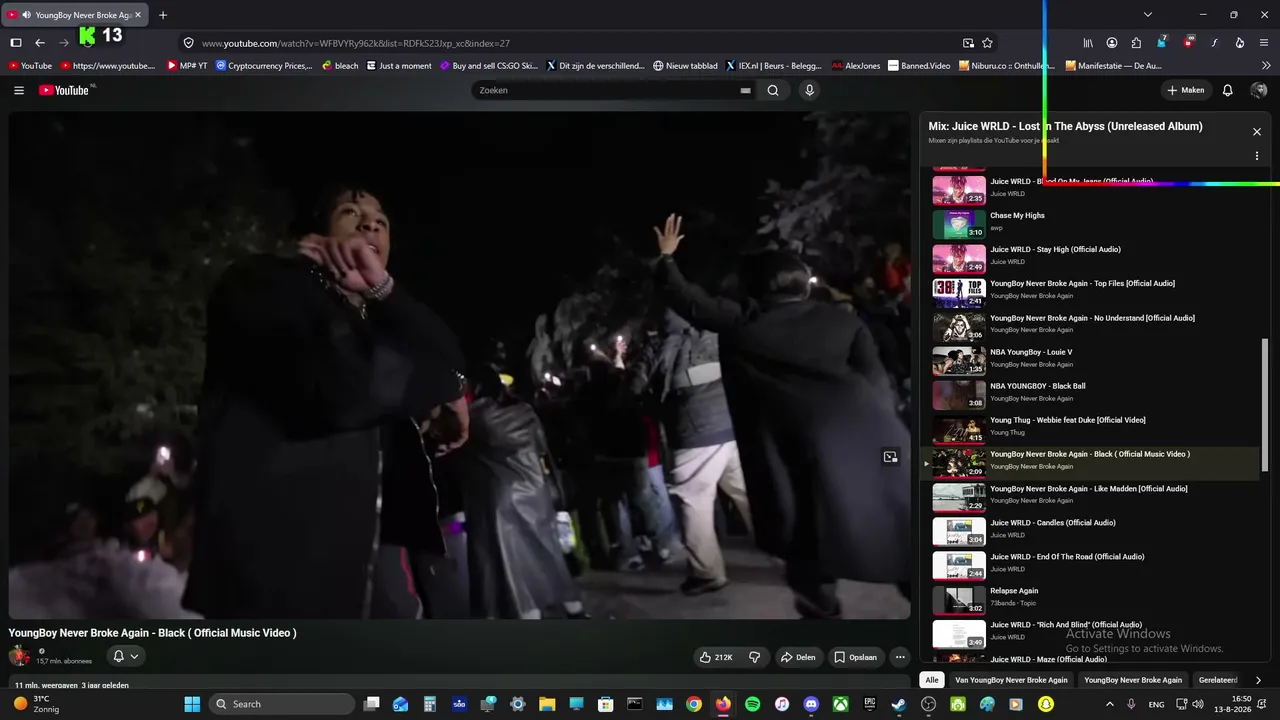This screenshot has width=1280, height=720.
Task: Open Discord from the taskbar
Action: (x=811, y=704)
